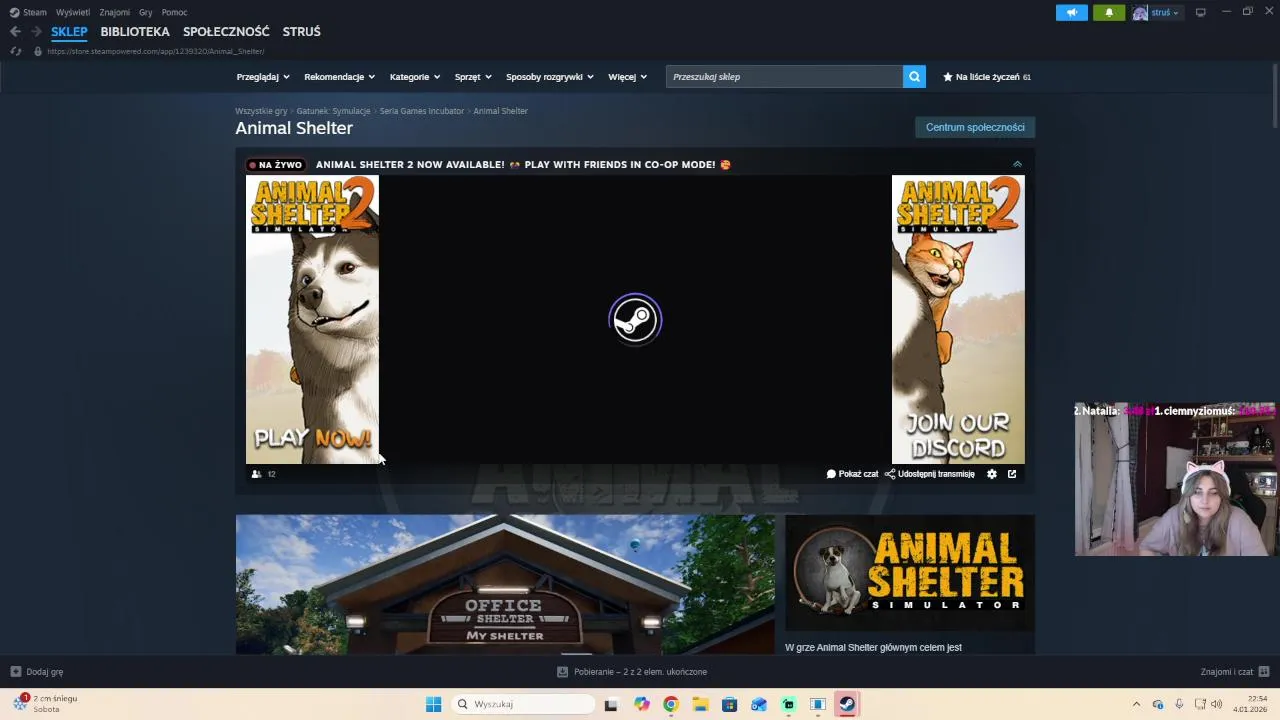Click the announcements megaphone button
This screenshot has width=1280, height=720.
pyautogui.click(x=1071, y=13)
